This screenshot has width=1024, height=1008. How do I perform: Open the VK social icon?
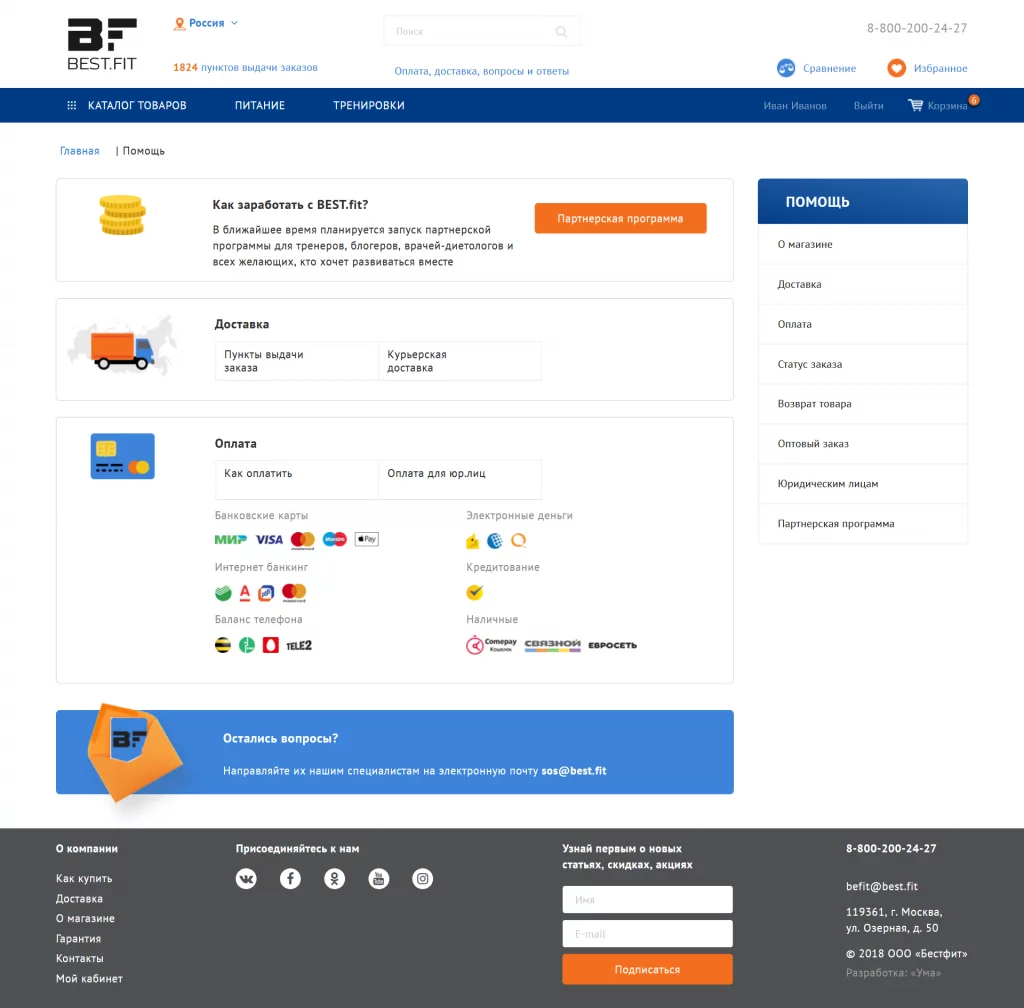(x=246, y=879)
